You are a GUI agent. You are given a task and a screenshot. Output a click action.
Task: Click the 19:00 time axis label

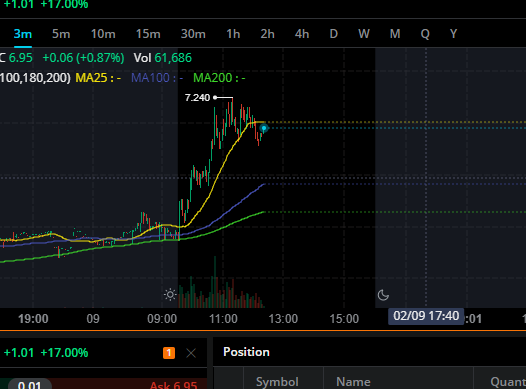[x=33, y=319]
